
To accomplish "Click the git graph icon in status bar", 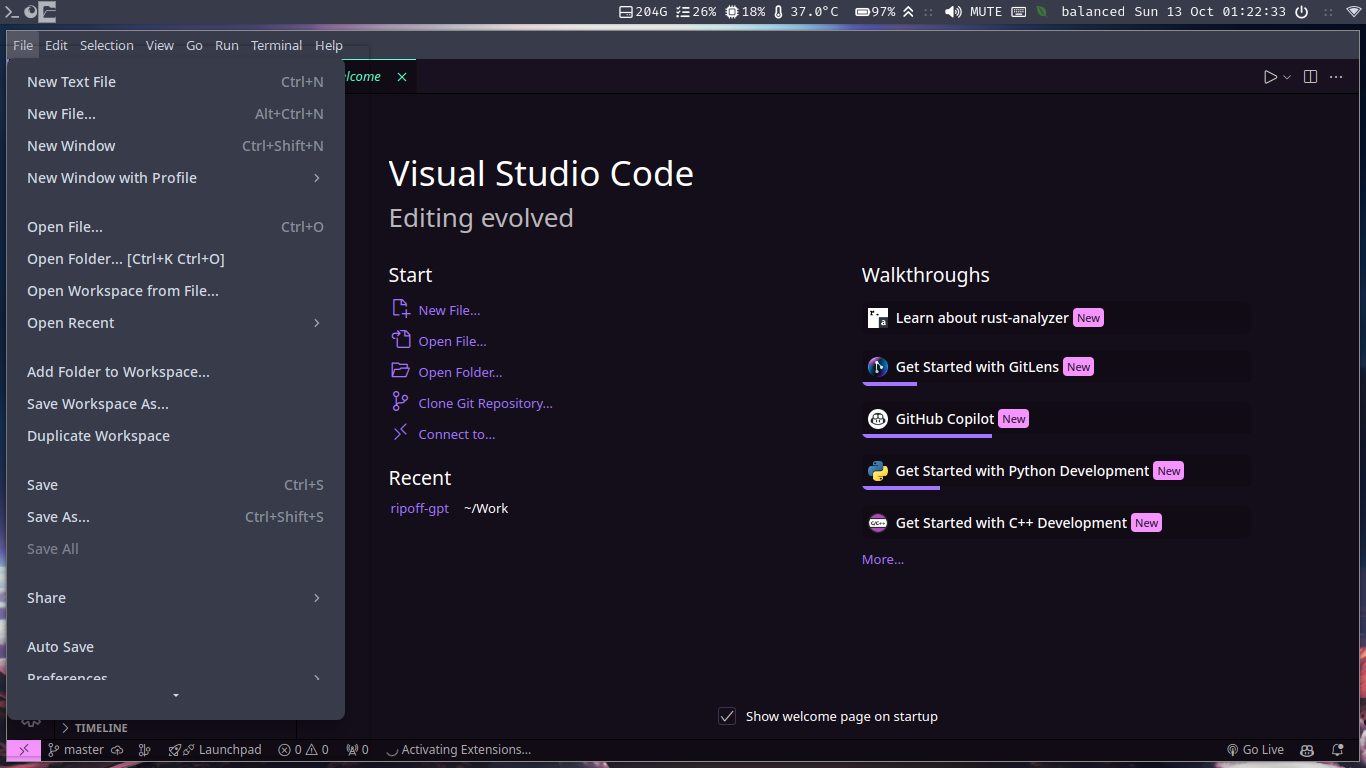I will tap(144, 750).
